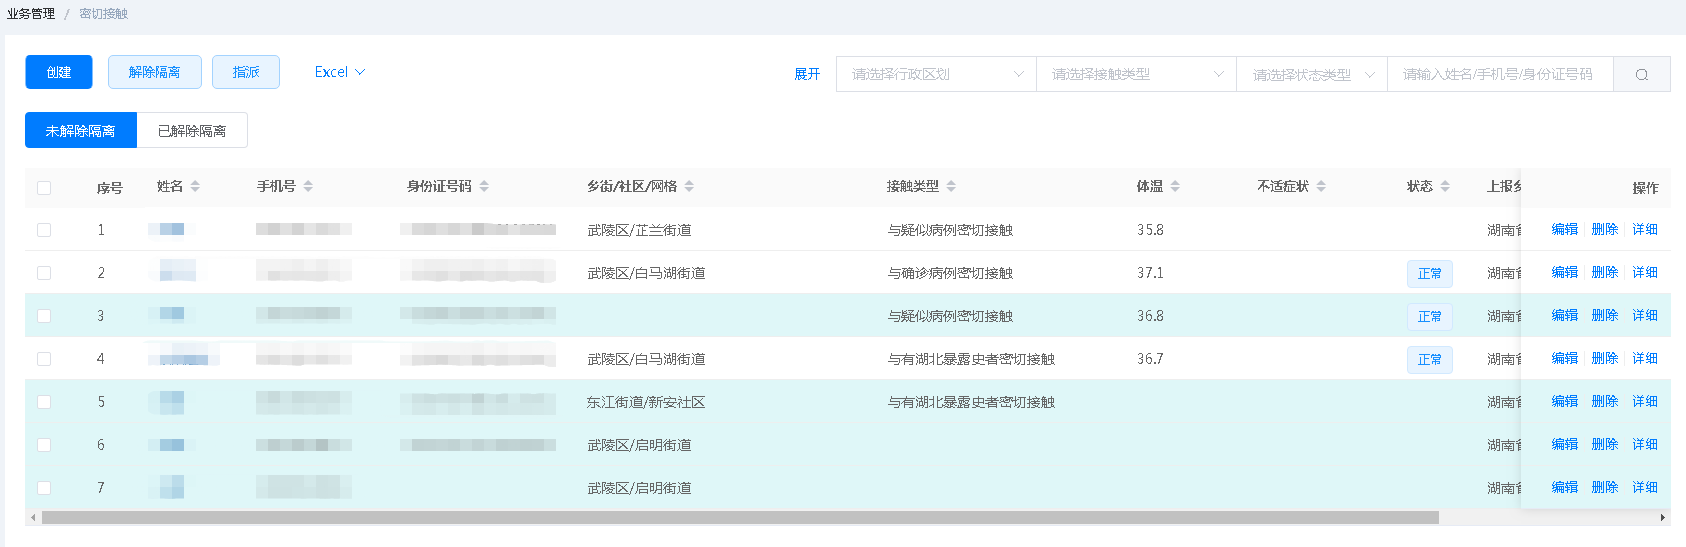The image size is (1686, 547).
Task: Click the search magnifier icon button
Action: coord(1641,74)
